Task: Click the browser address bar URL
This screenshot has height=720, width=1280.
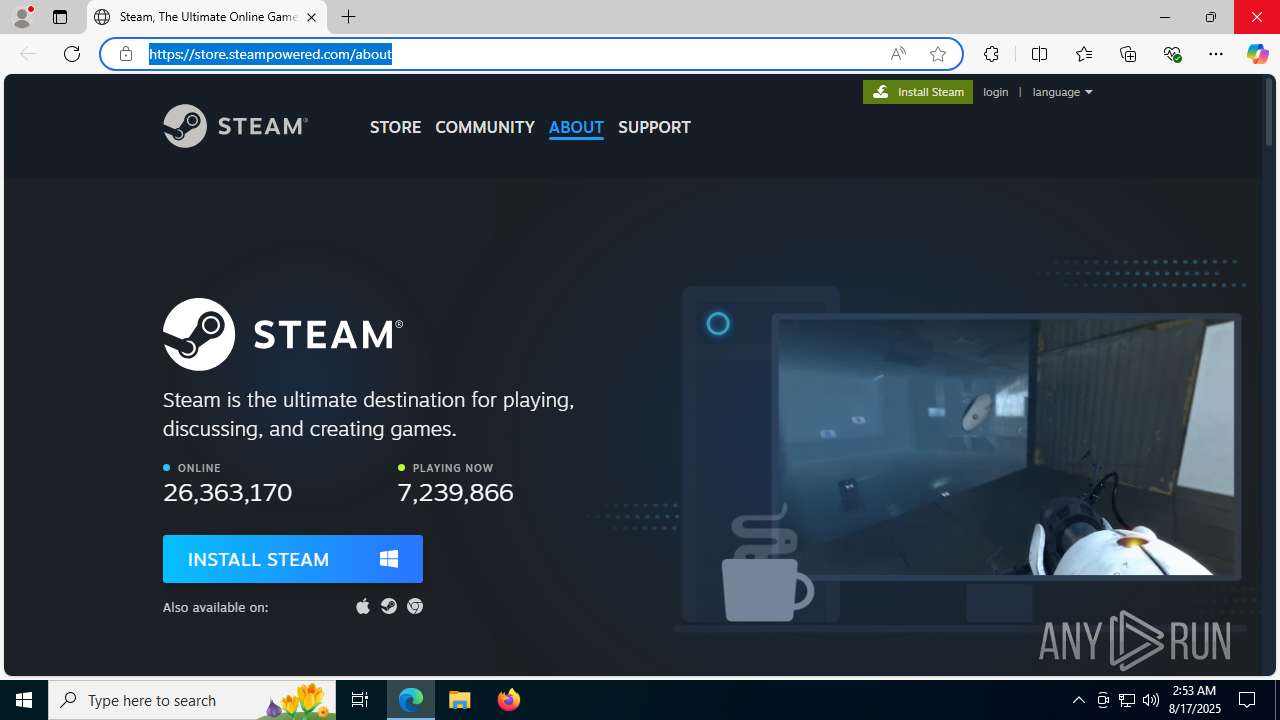Action: pyautogui.click(x=270, y=54)
